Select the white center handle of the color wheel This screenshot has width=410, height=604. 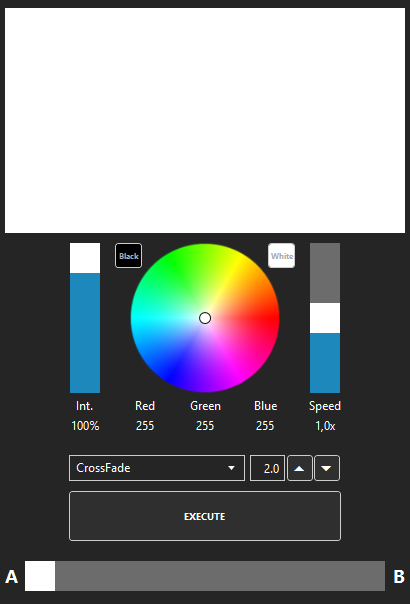pyautogui.click(x=205, y=318)
